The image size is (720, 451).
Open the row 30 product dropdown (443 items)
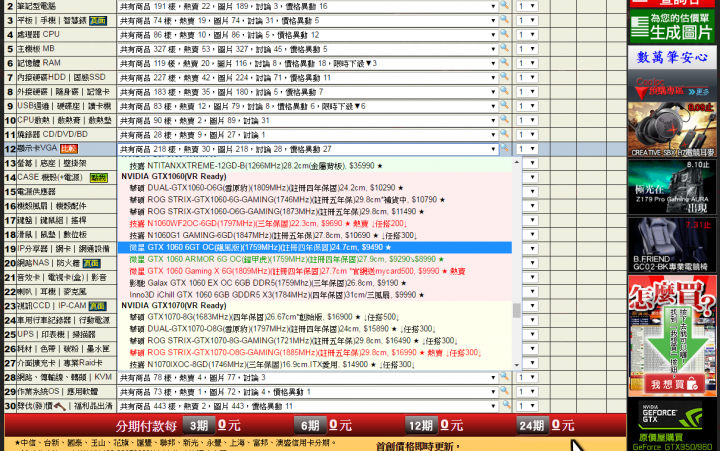coord(308,406)
